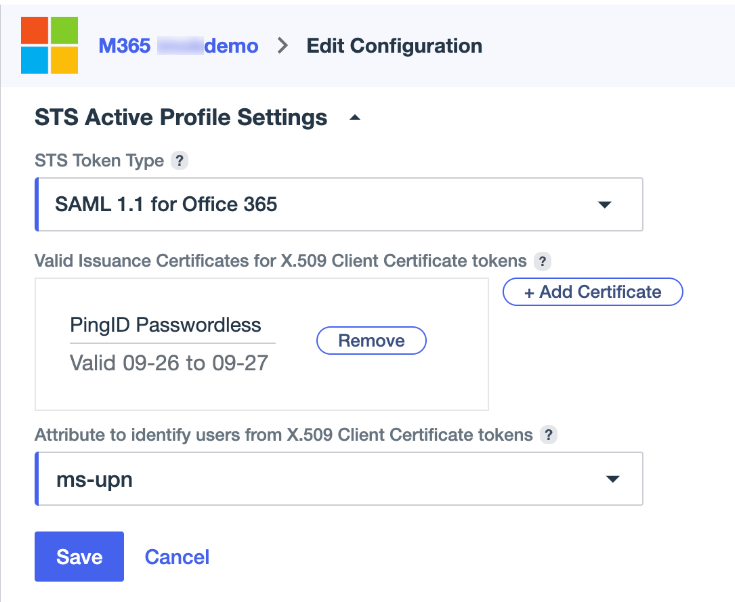The width and height of the screenshot is (735, 602).
Task: Select the PingID Passwordless certificate name
Action: tap(165, 325)
